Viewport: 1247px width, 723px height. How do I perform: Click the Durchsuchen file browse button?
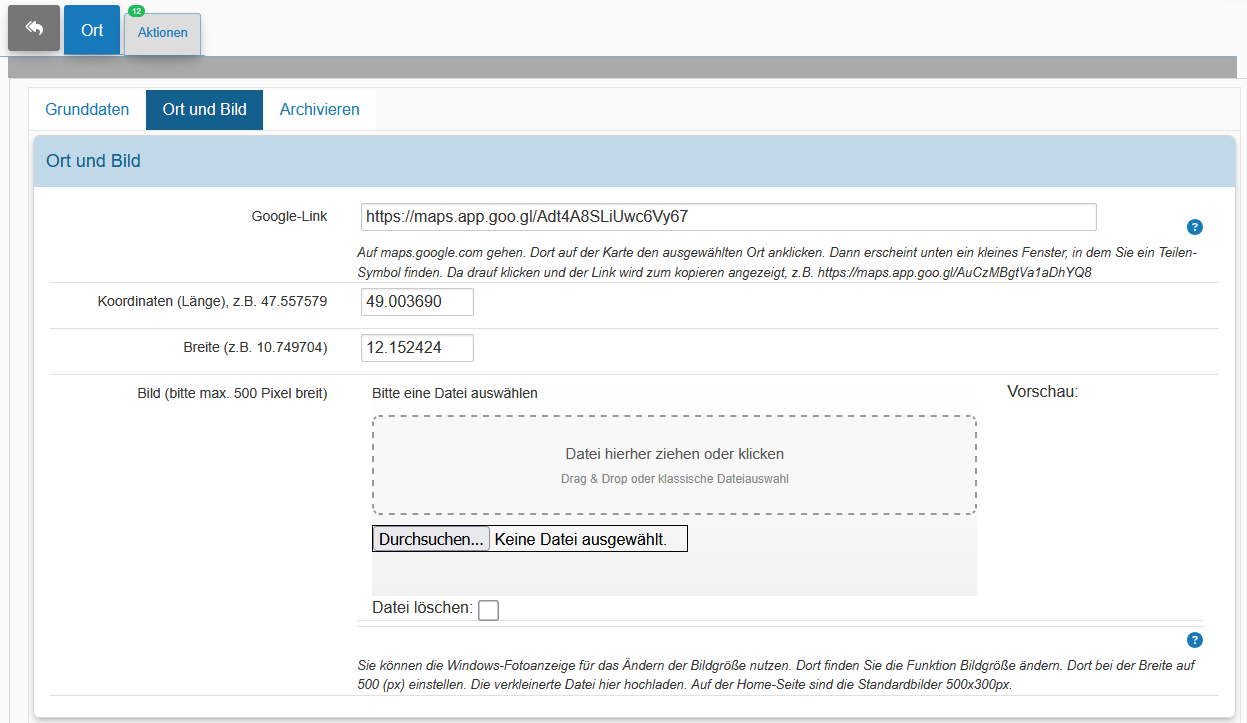click(x=431, y=539)
